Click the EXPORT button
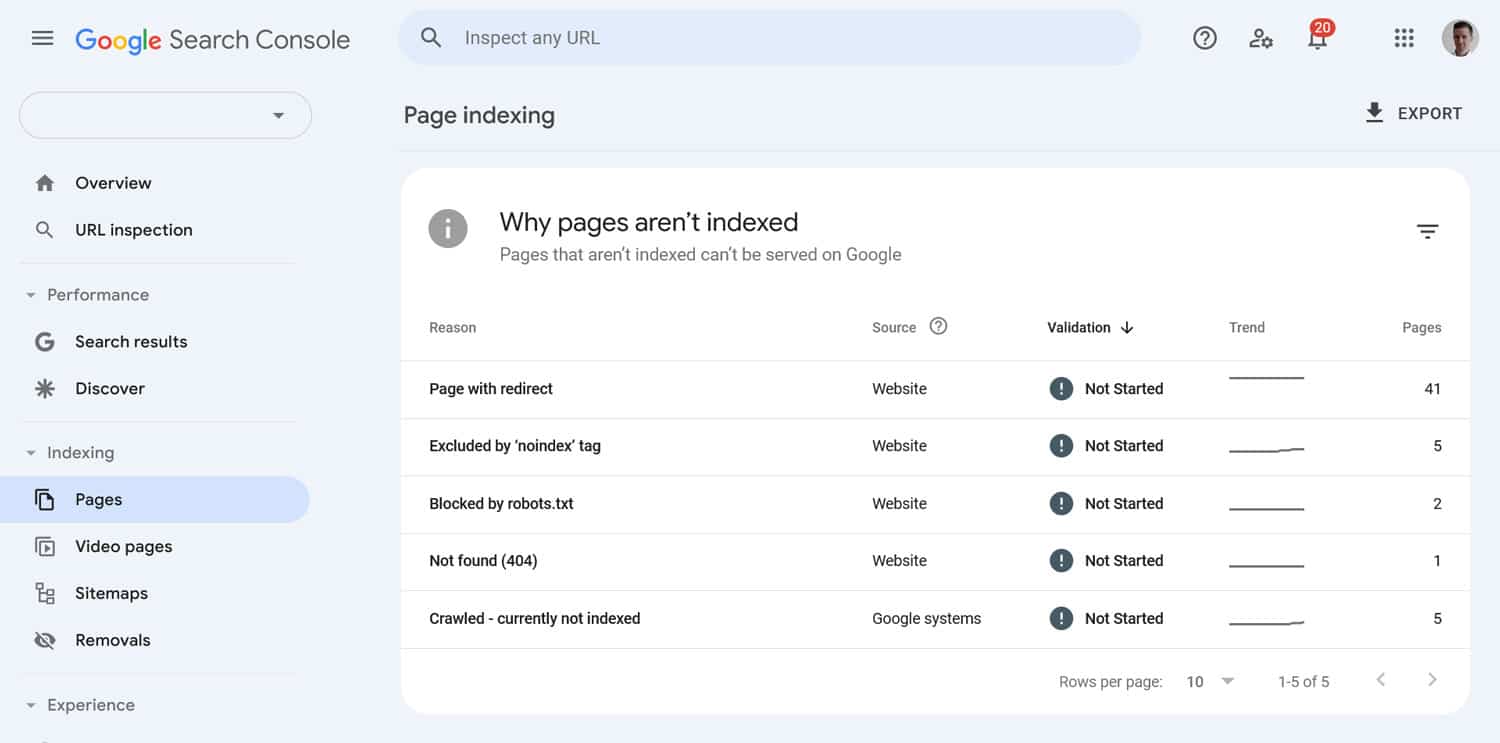The image size is (1500, 743). 1413,112
